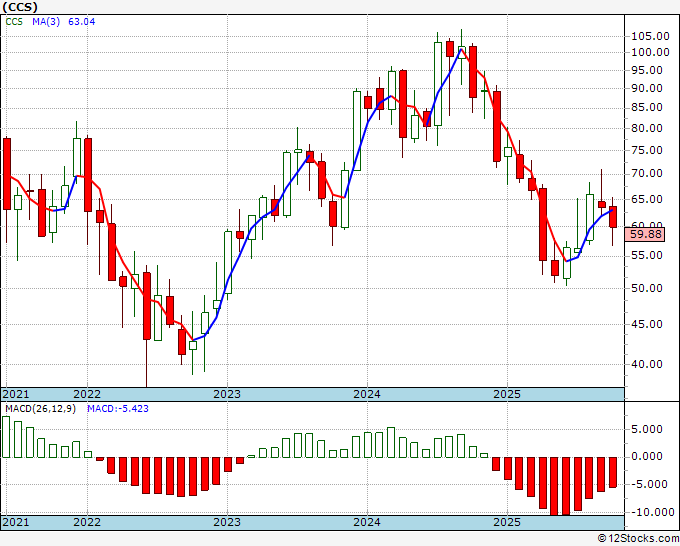680x546 pixels.
Task: Click 2025 on the MACD panel time axis
Action: 507,522
